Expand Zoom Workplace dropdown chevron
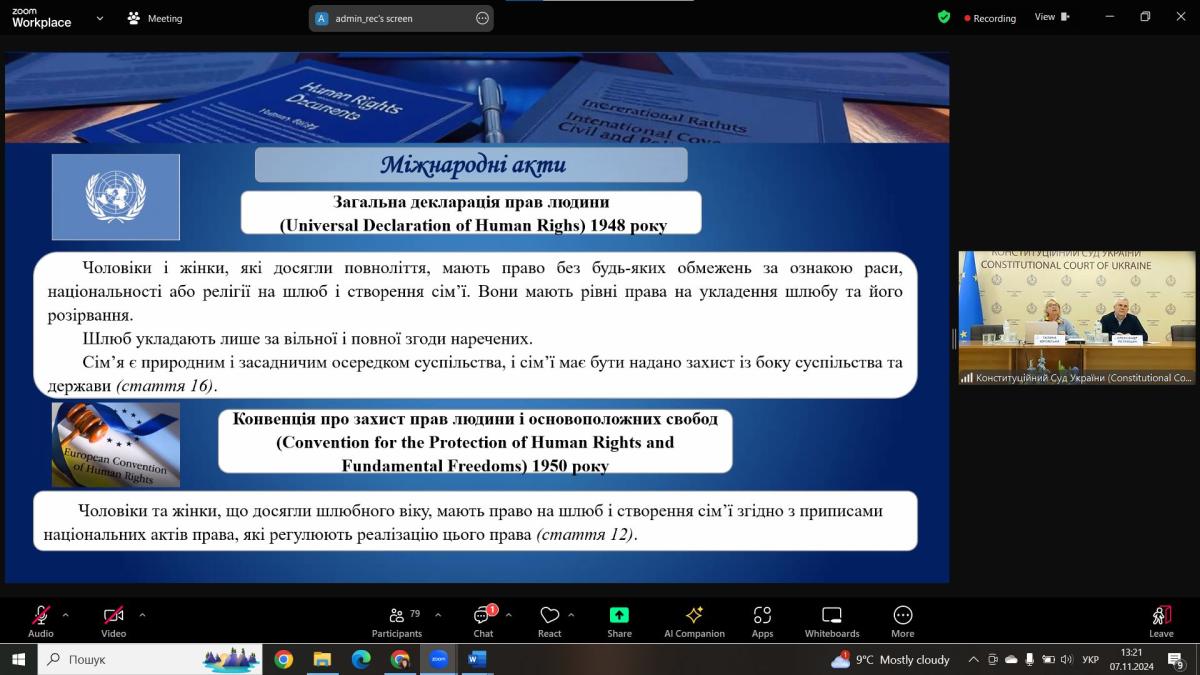 click(x=98, y=18)
